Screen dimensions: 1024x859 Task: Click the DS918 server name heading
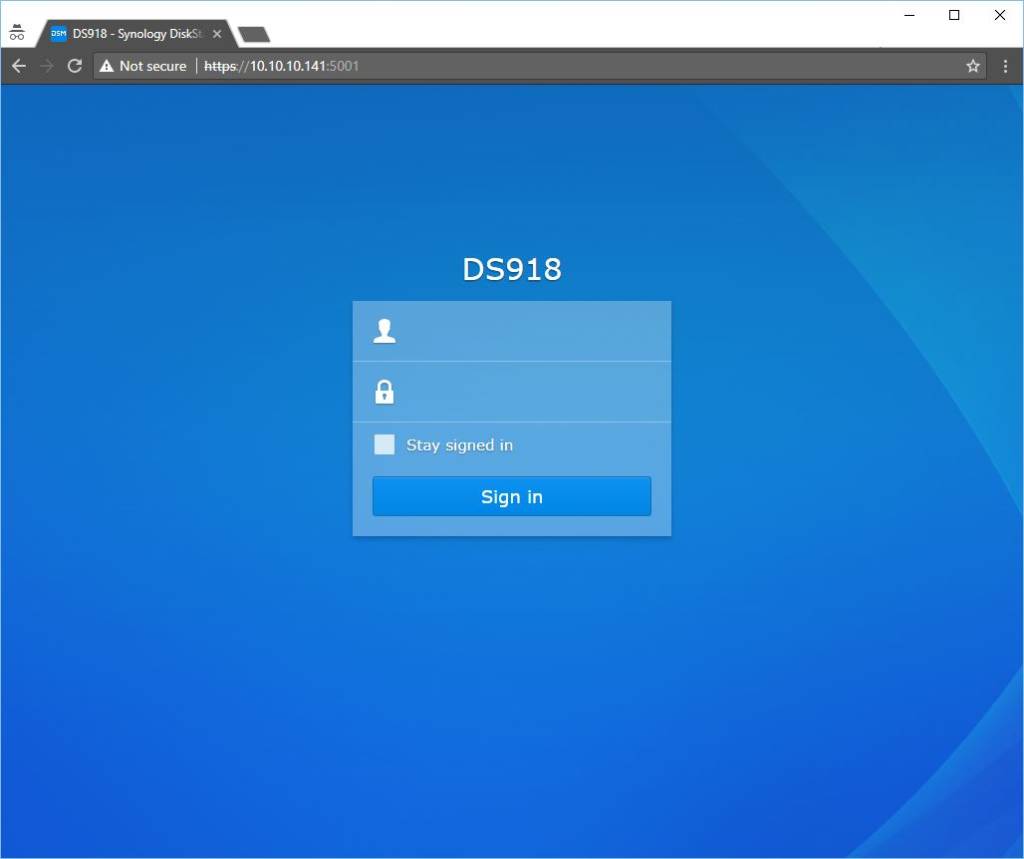(x=512, y=269)
